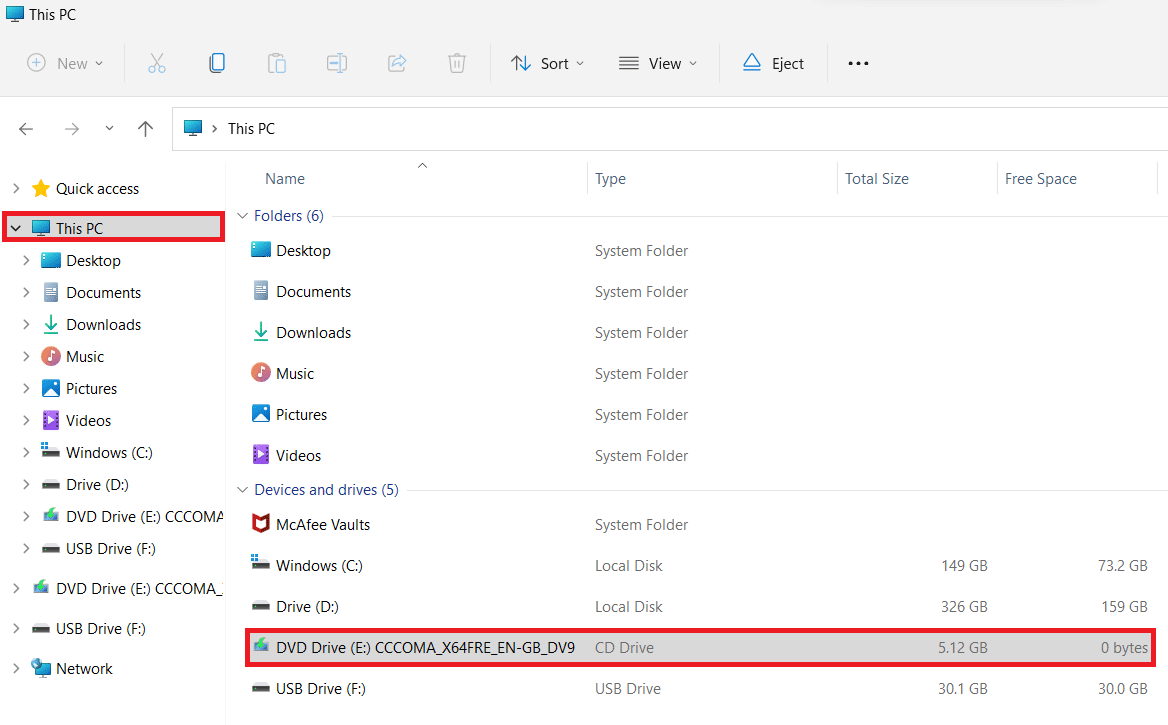The image size is (1168, 725).
Task: Click the Rename icon in toolbar
Action: click(336, 63)
